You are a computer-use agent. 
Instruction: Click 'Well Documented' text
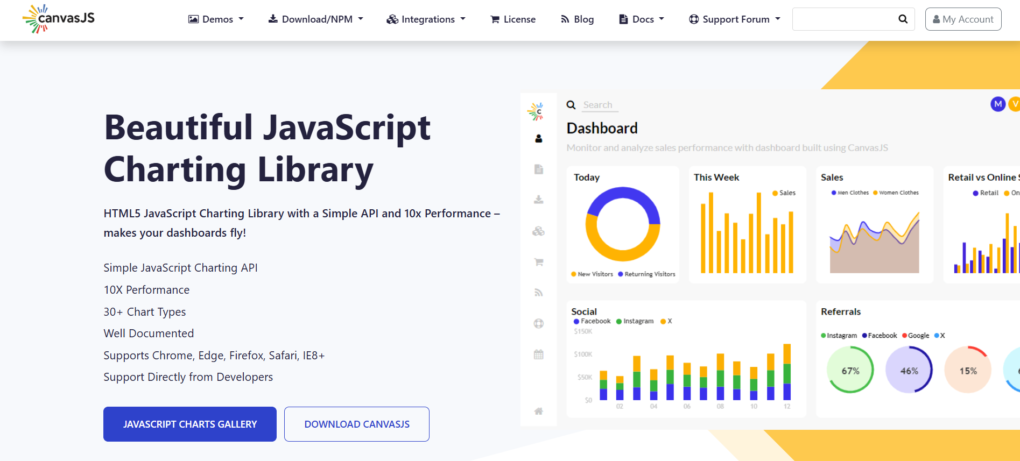click(x=148, y=334)
